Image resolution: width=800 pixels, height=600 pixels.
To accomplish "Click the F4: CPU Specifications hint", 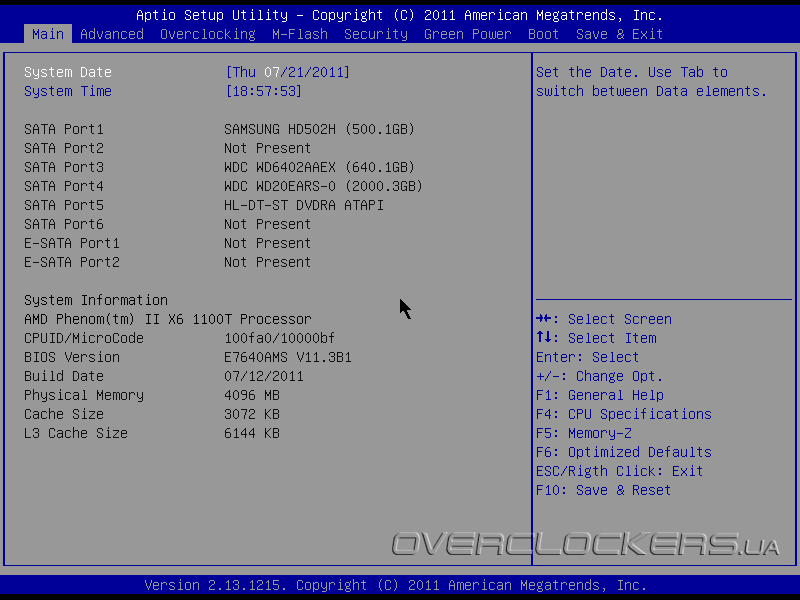I will (x=624, y=414).
